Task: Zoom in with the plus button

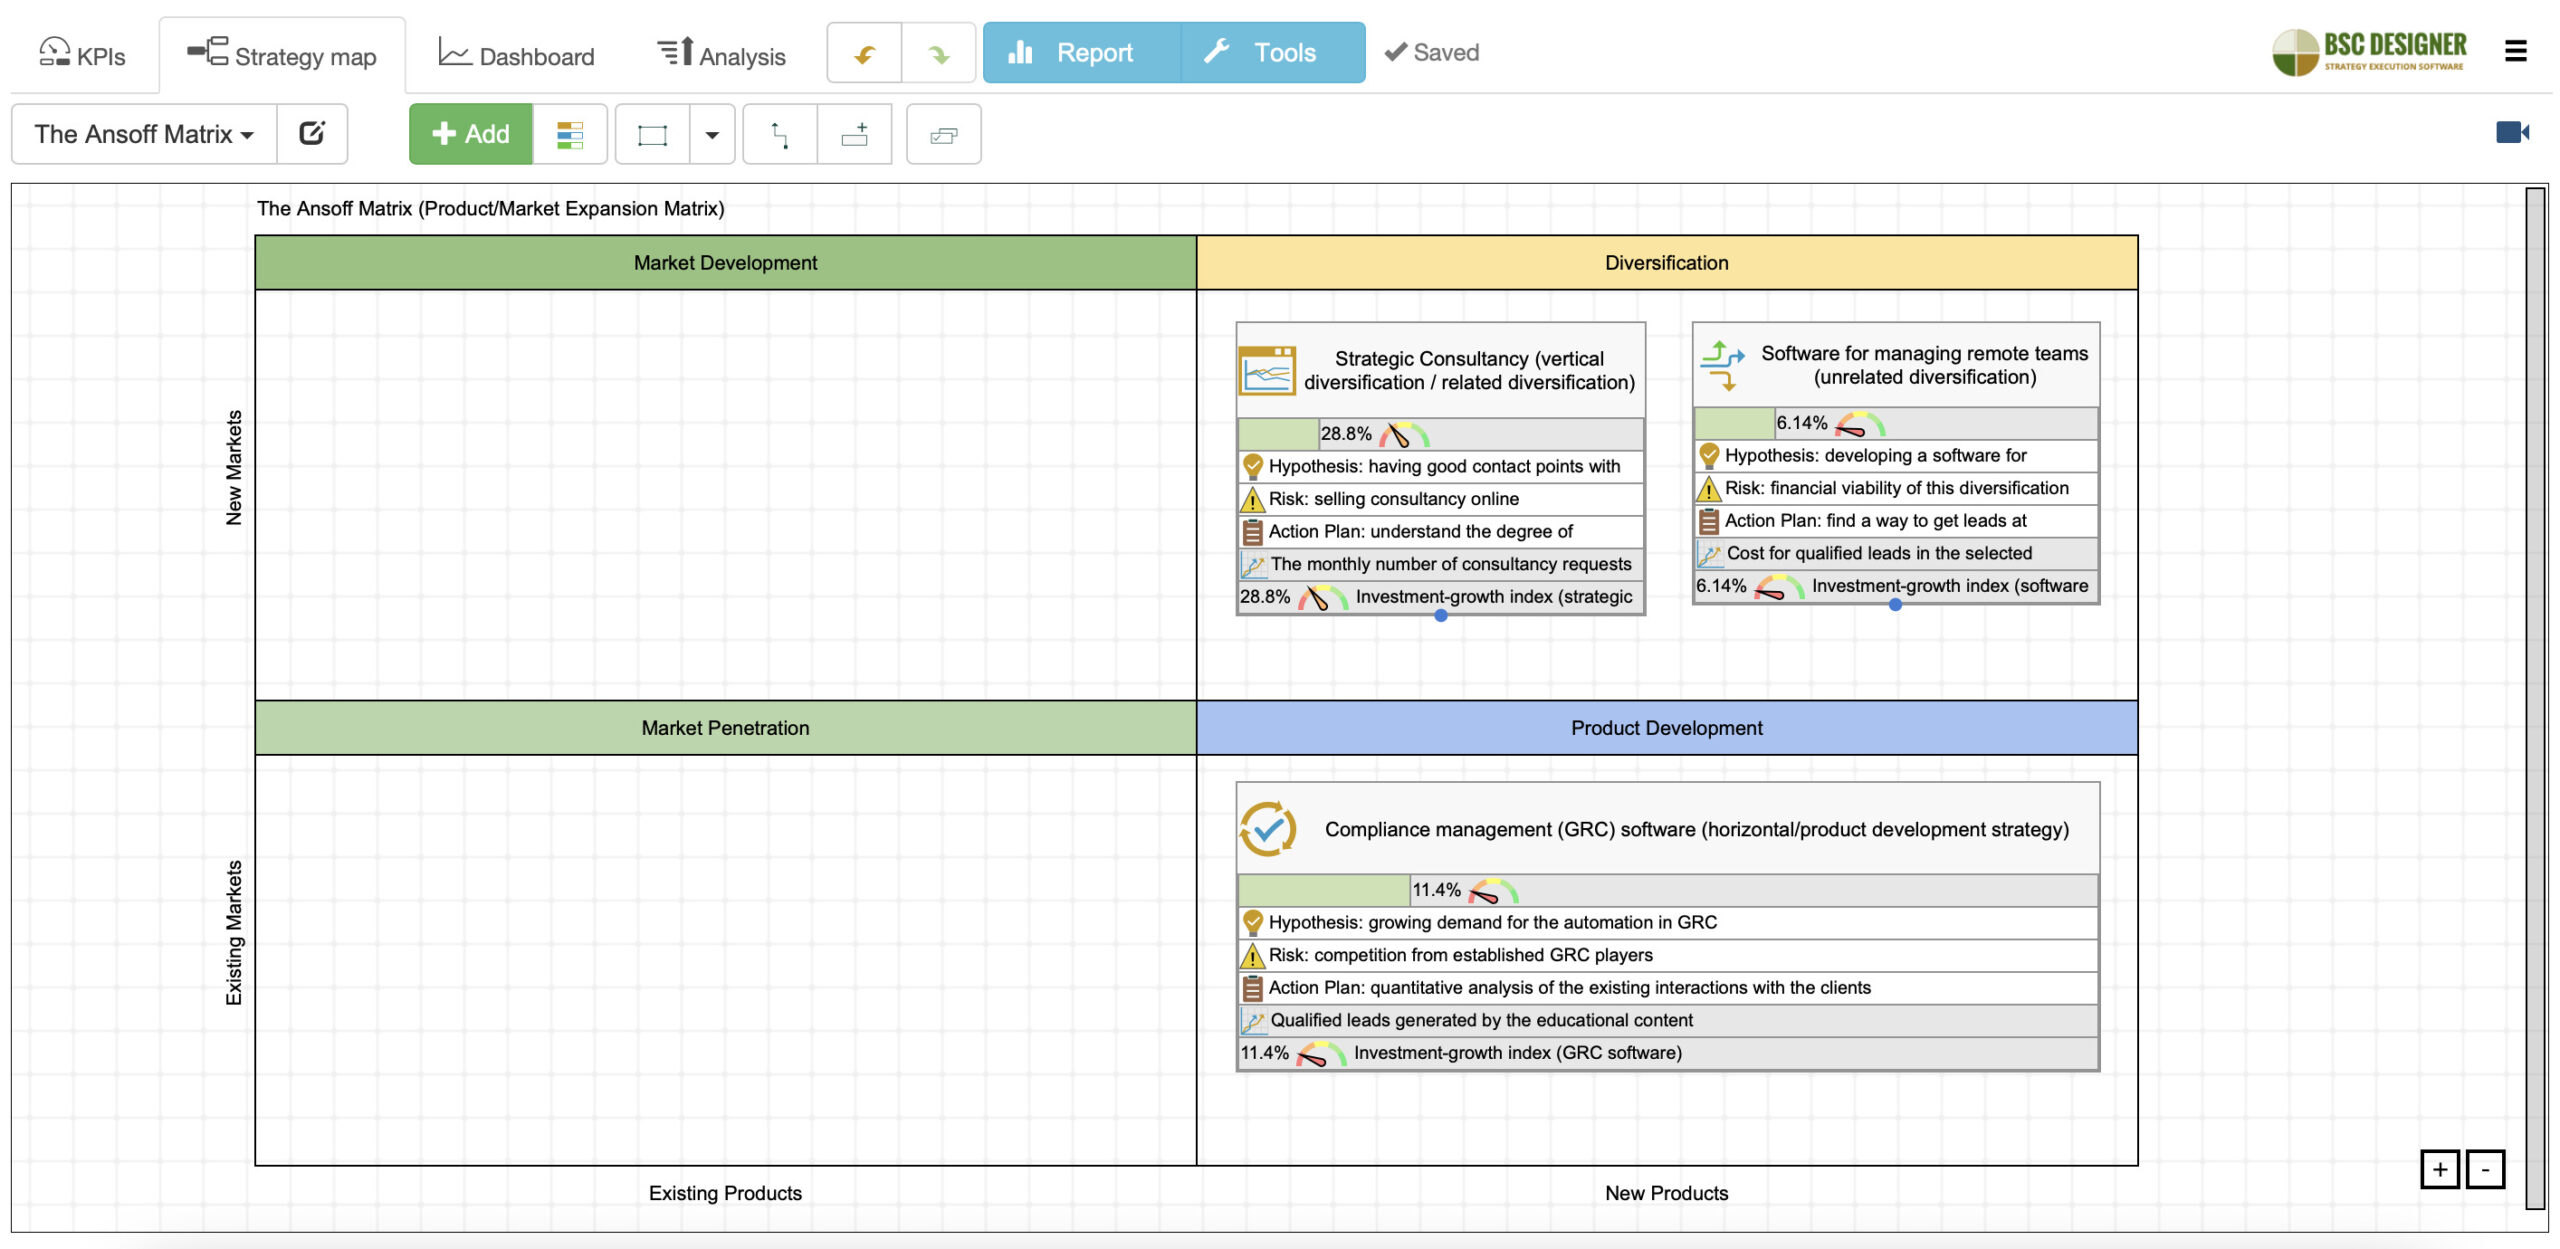Action: click(x=2439, y=1169)
